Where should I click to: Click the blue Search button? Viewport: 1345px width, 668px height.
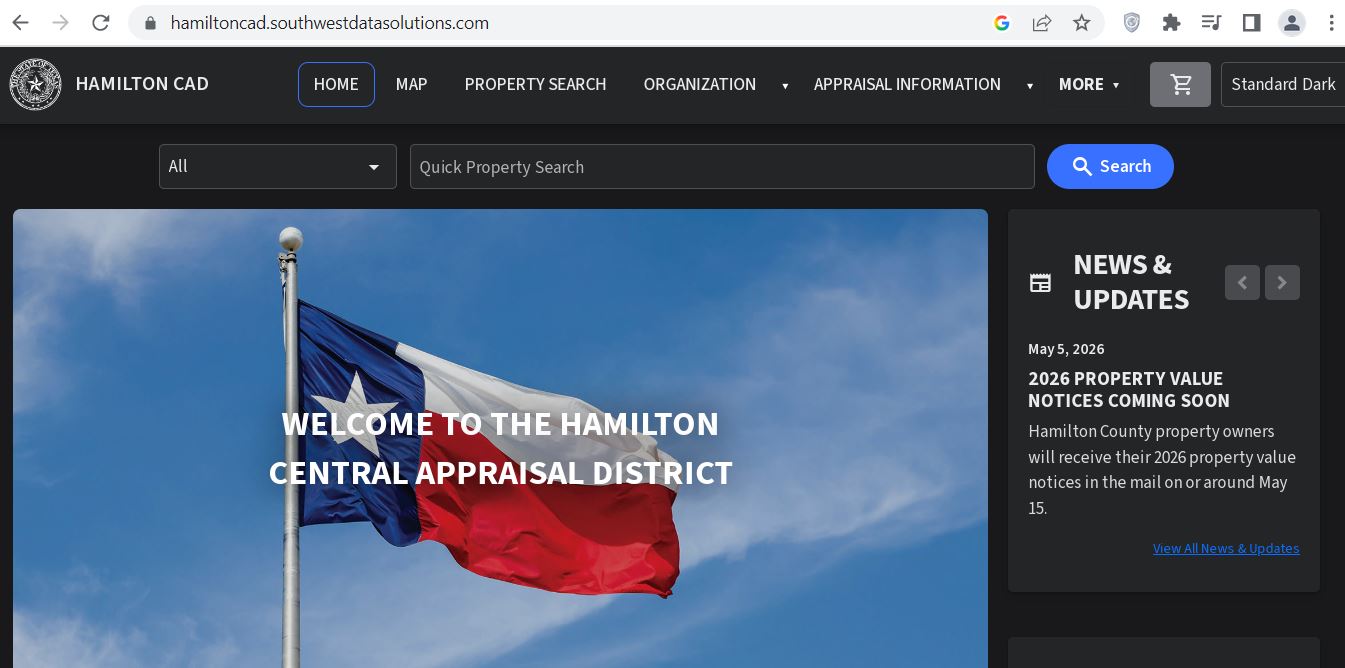[x=1110, y=167]
